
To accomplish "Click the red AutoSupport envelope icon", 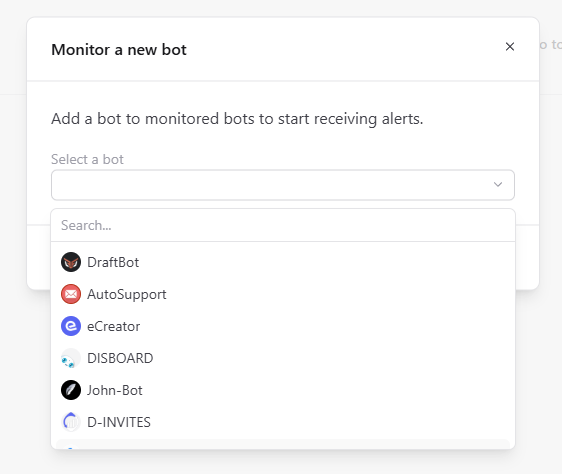I will point(71,294).
